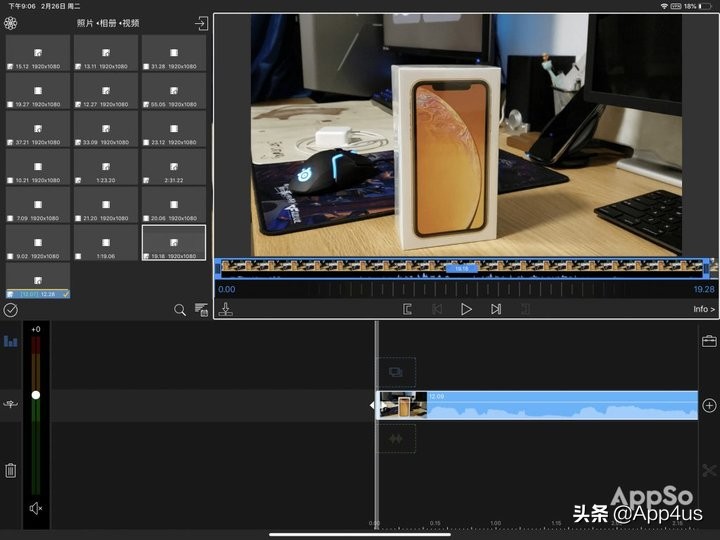Image resolution: width=720 pixels, height=540 pixels.
Task: Tap the timeline ruler at the 1:00 mark
Action: (495, 523)
